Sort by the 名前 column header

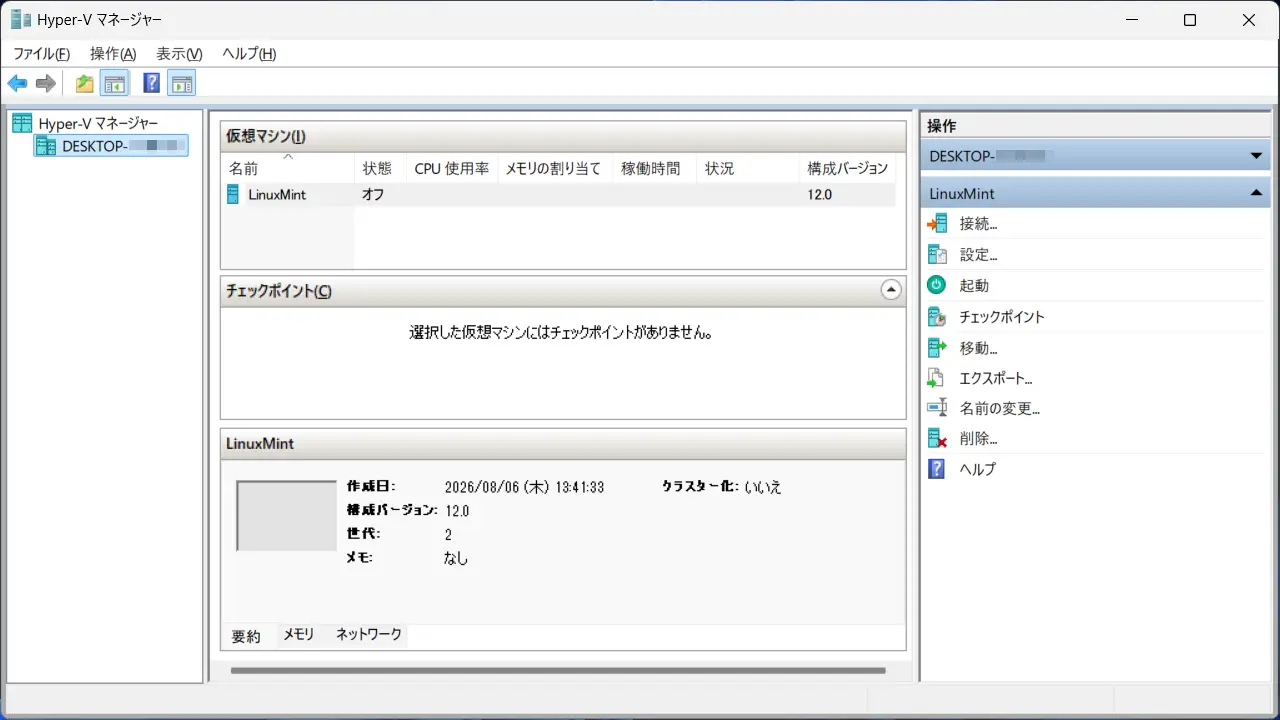coord(288,168)
